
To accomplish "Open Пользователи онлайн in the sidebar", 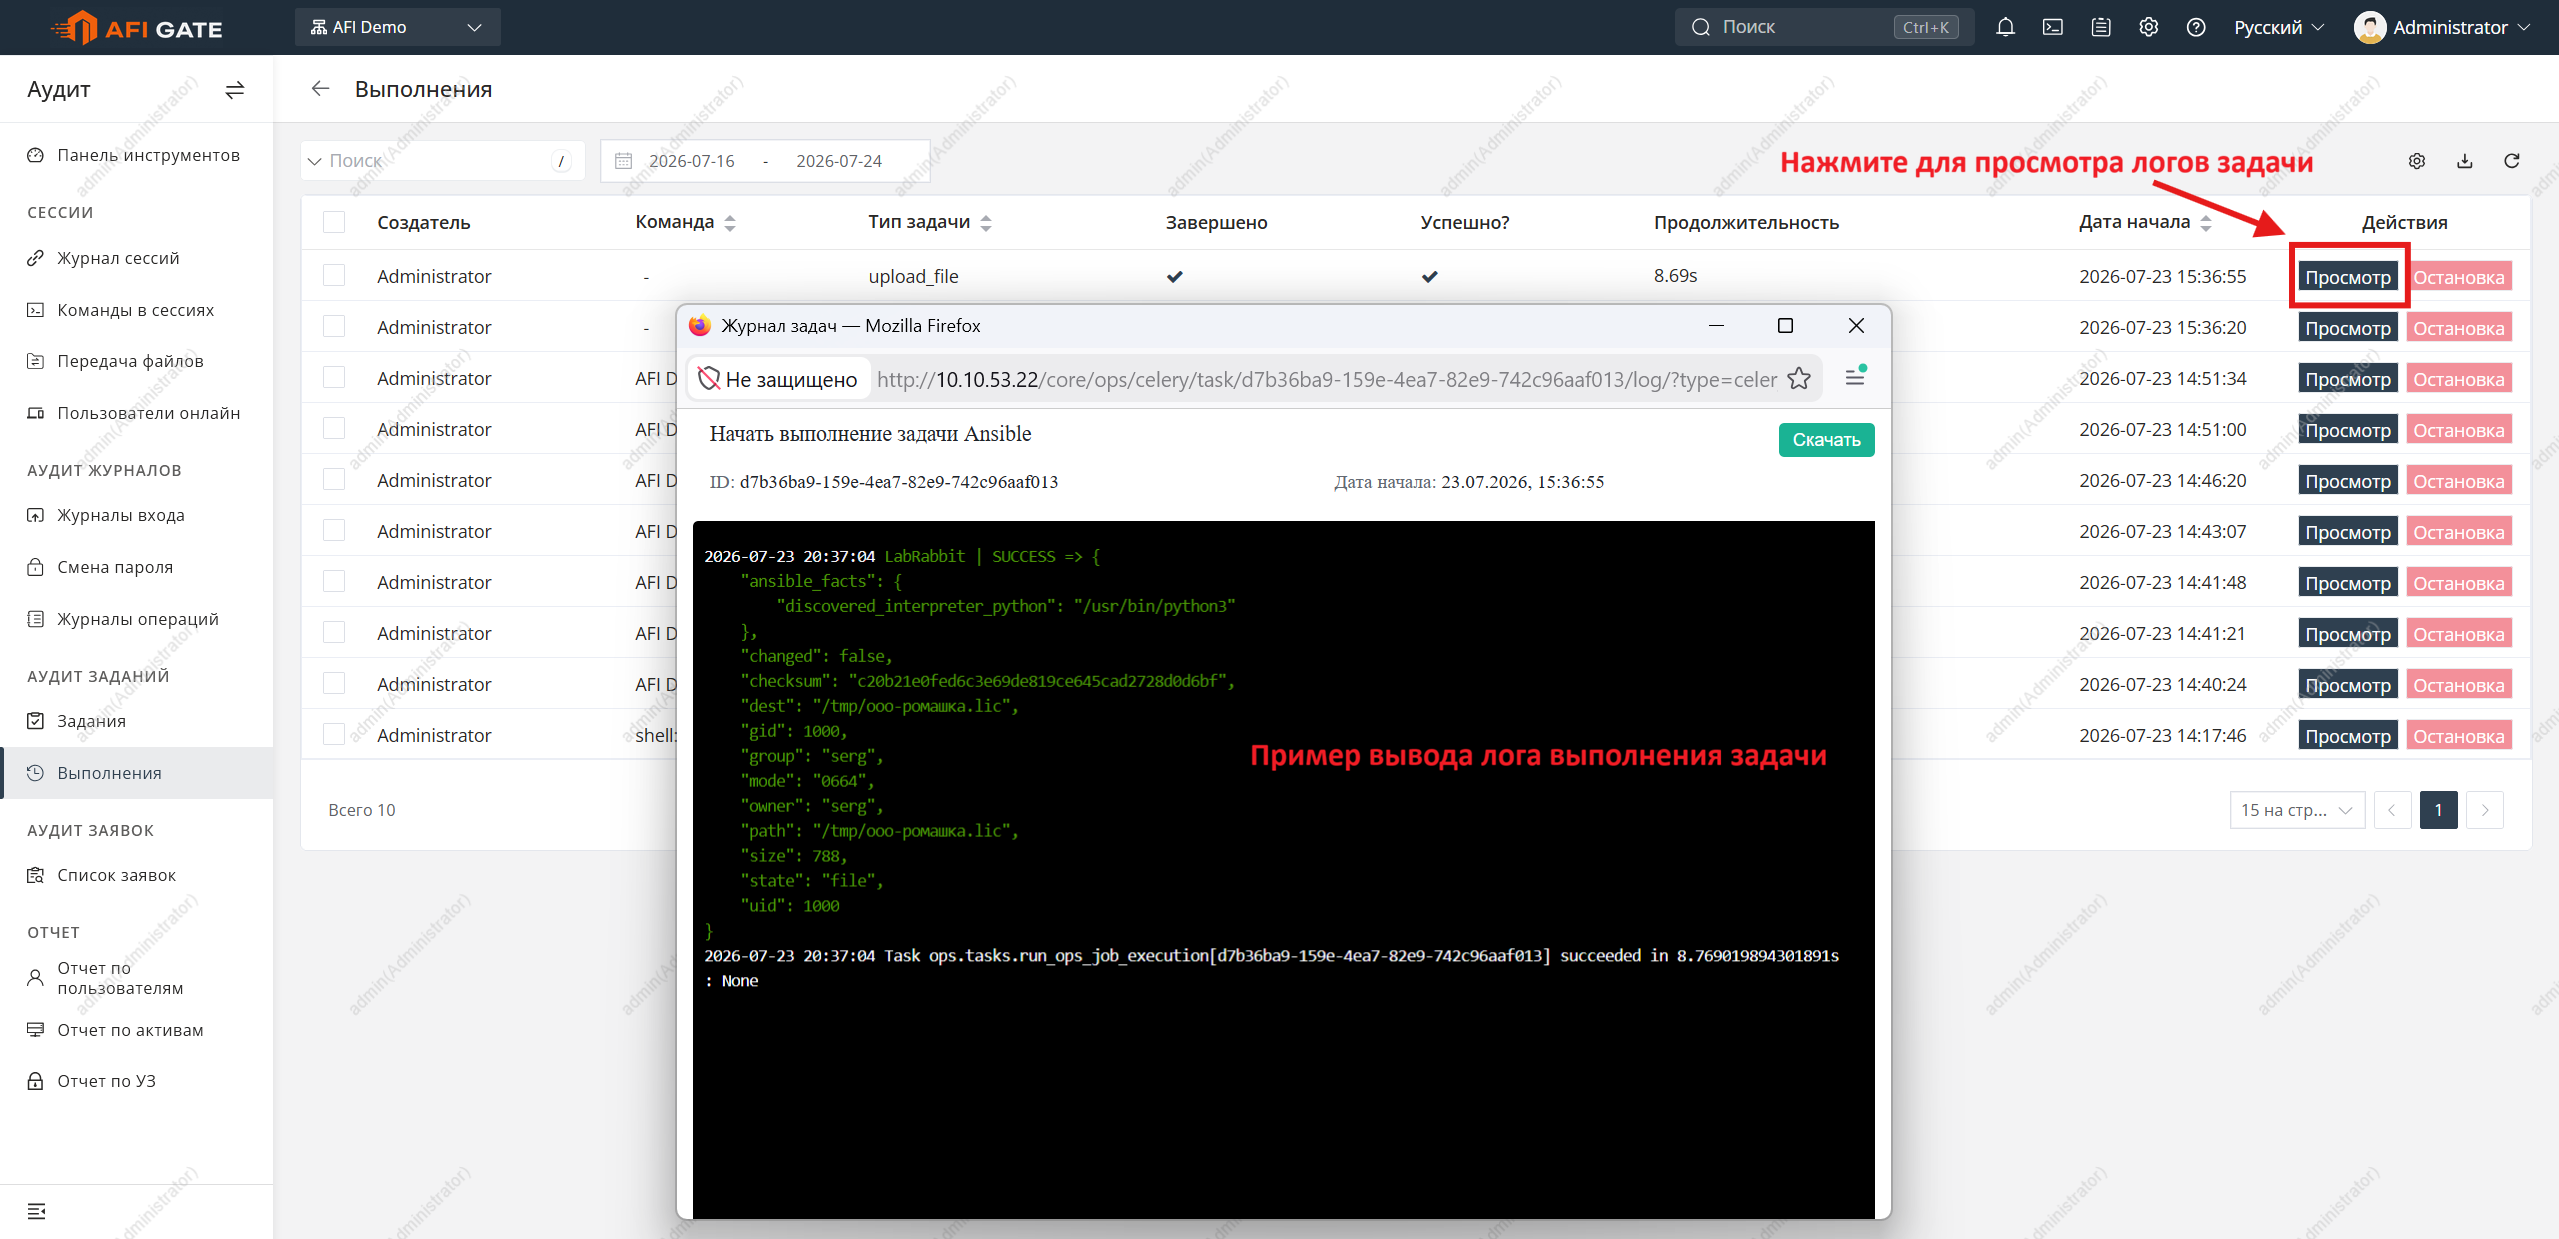I will pos(136,413).
